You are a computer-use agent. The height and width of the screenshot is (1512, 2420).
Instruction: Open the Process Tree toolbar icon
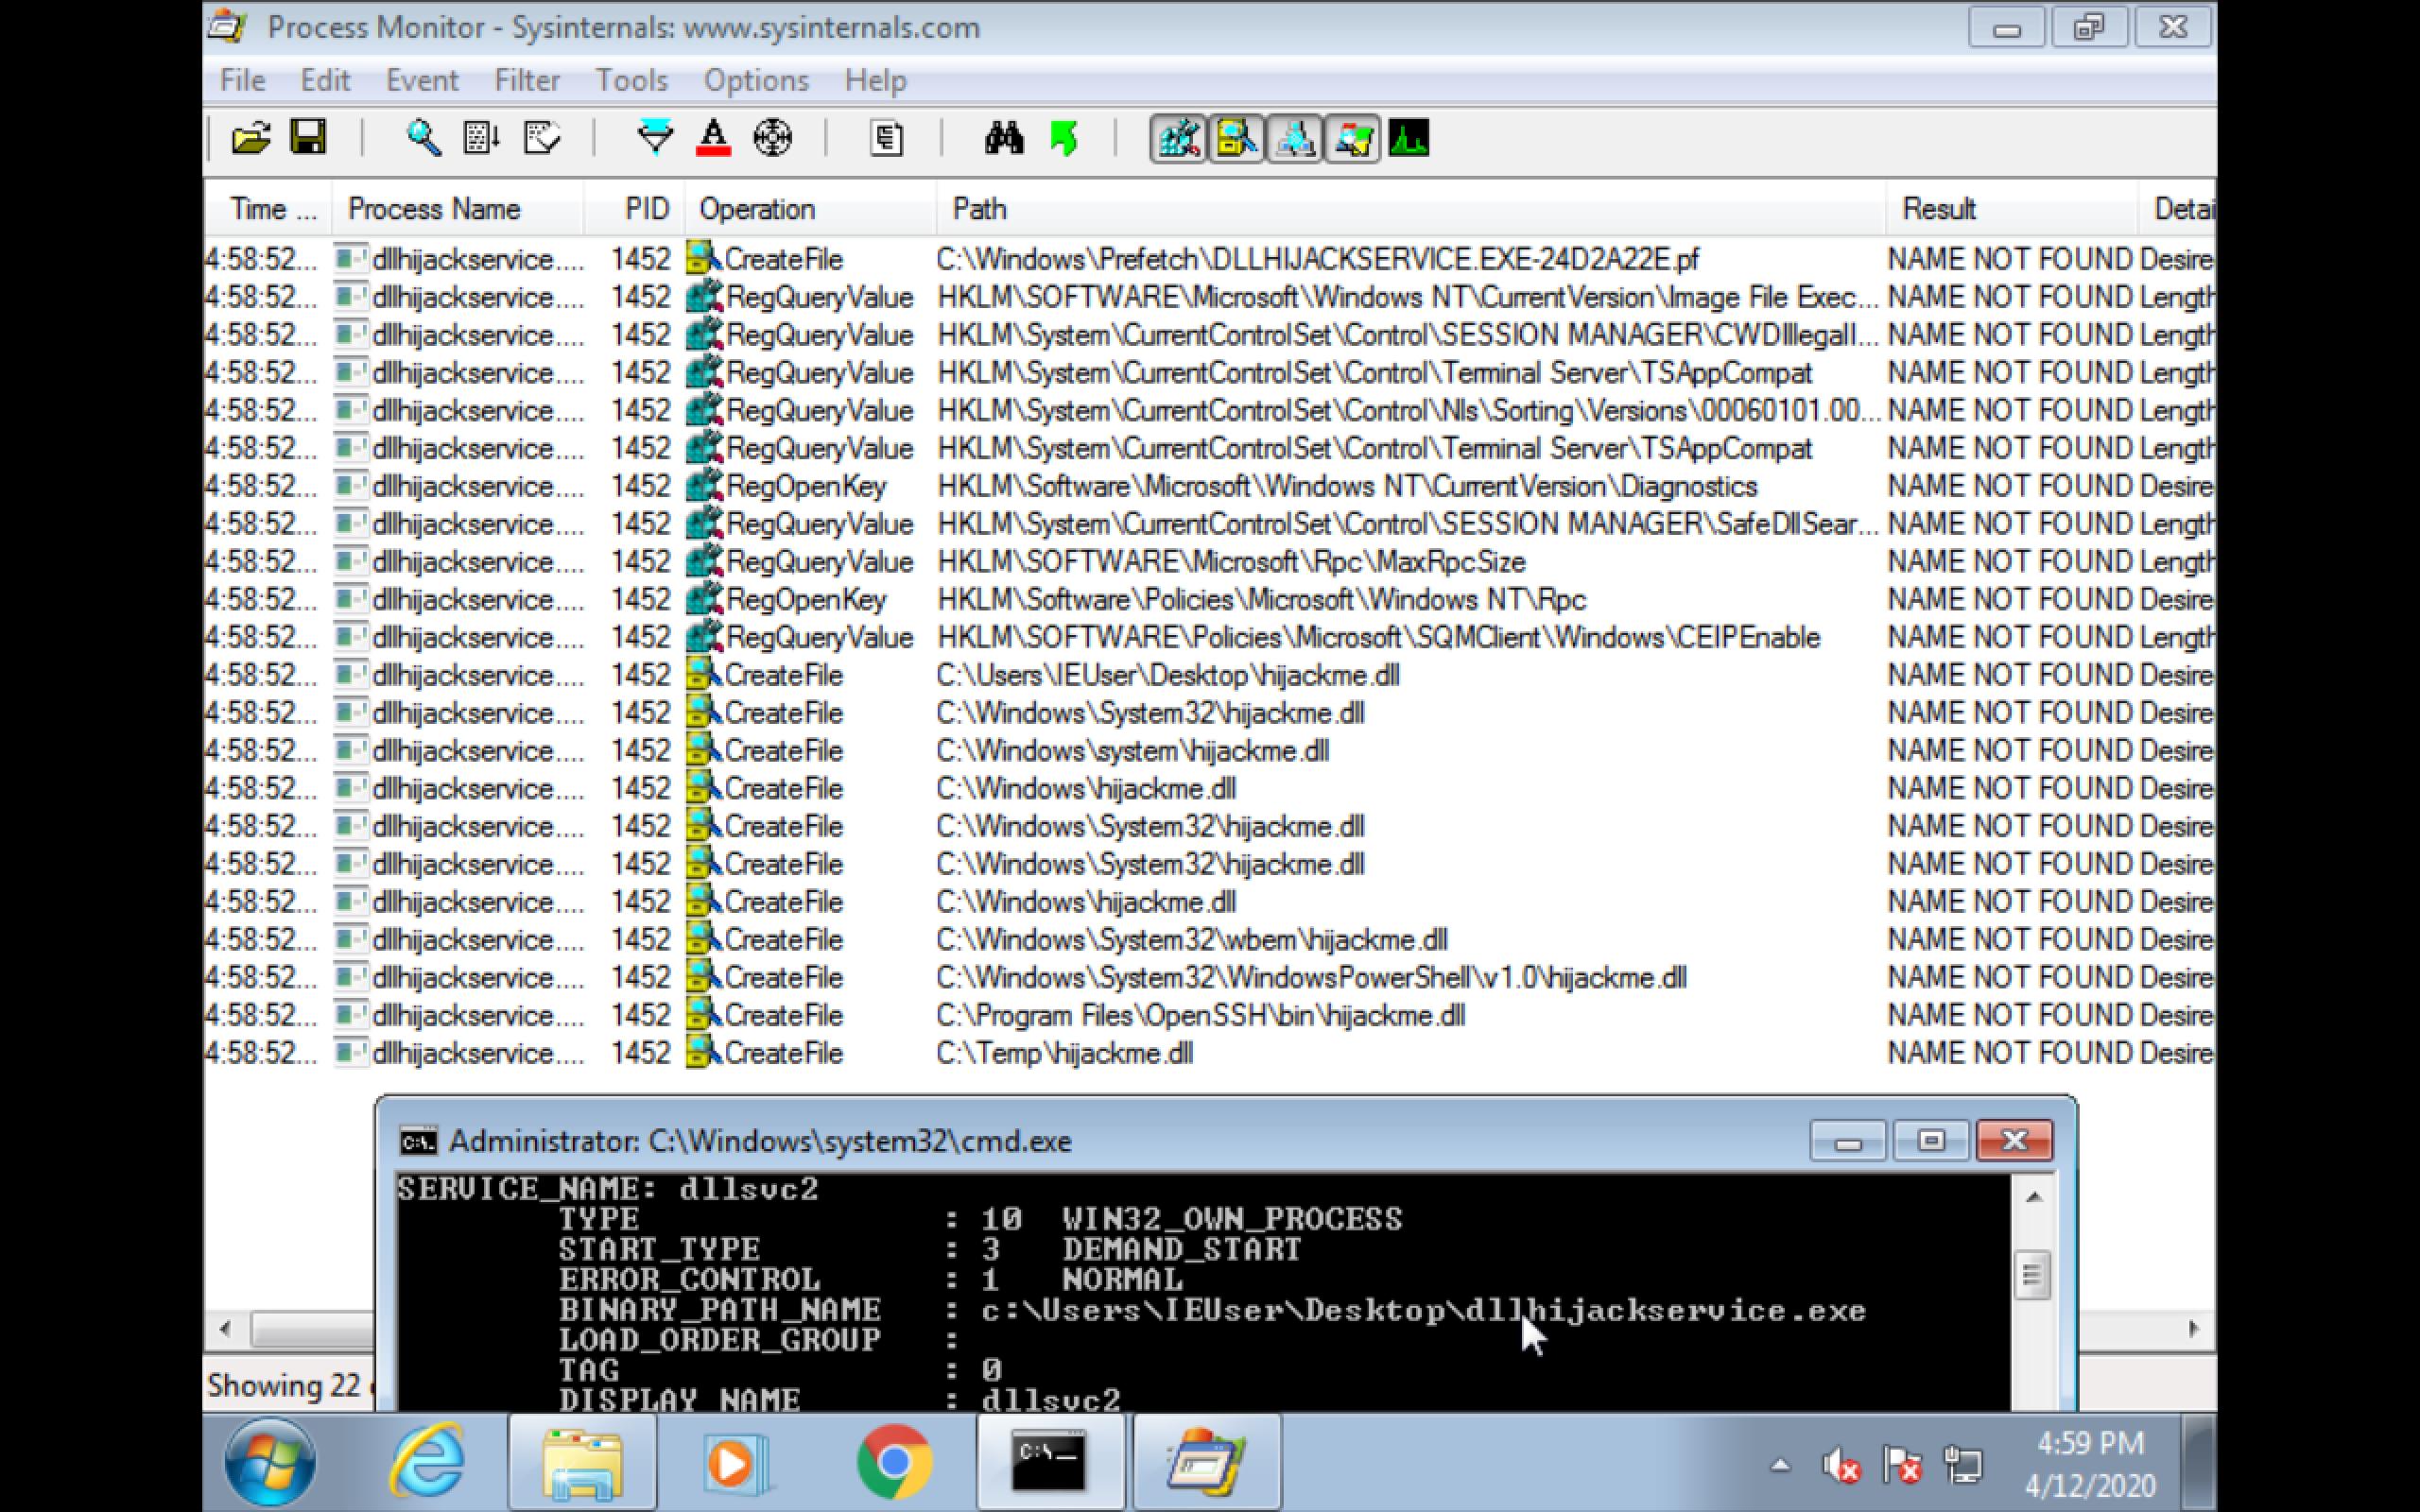(886, 138)
